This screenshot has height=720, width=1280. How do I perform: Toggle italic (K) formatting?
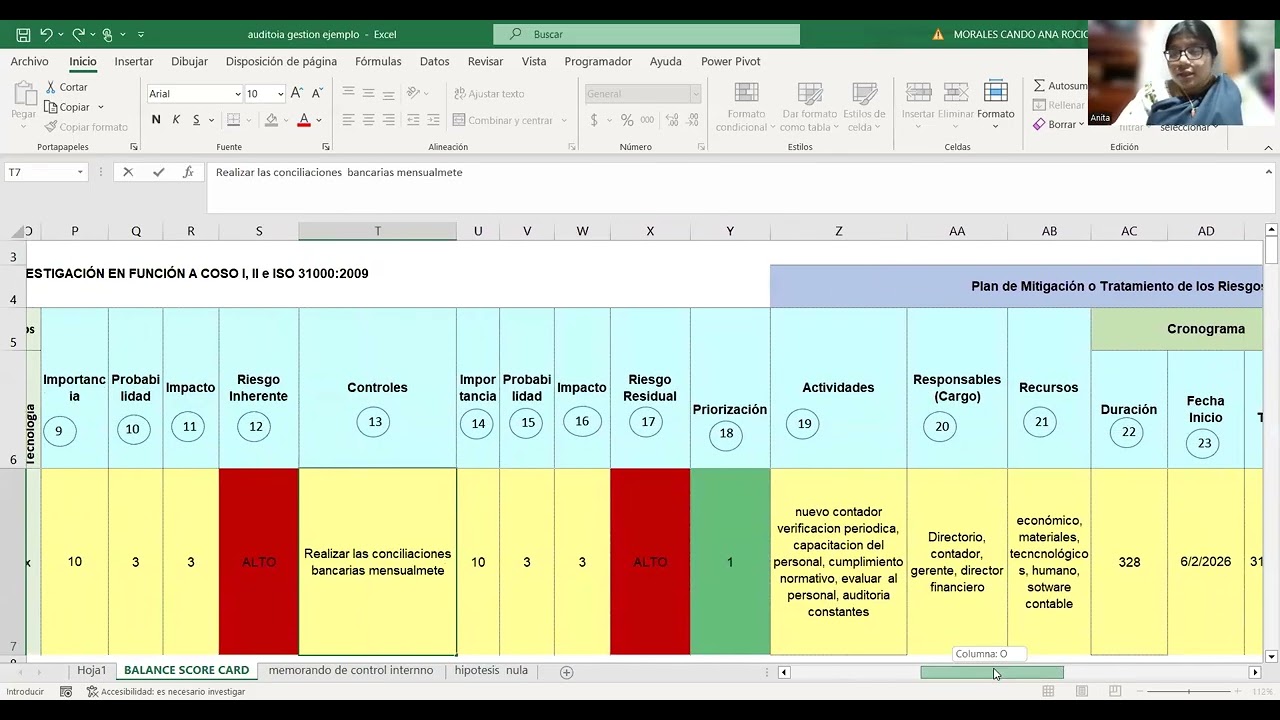[x=176, y=120]
